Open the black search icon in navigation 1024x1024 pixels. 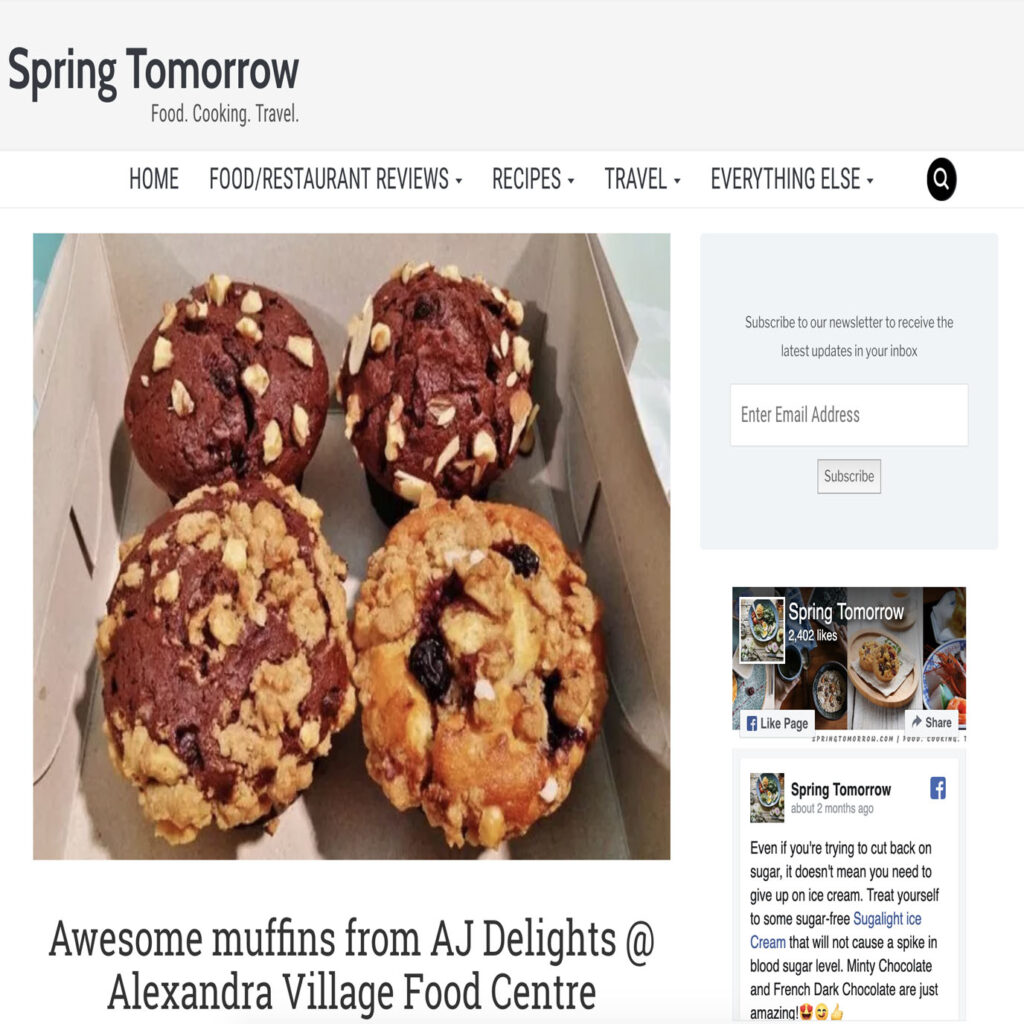click(x=941, y=179)
